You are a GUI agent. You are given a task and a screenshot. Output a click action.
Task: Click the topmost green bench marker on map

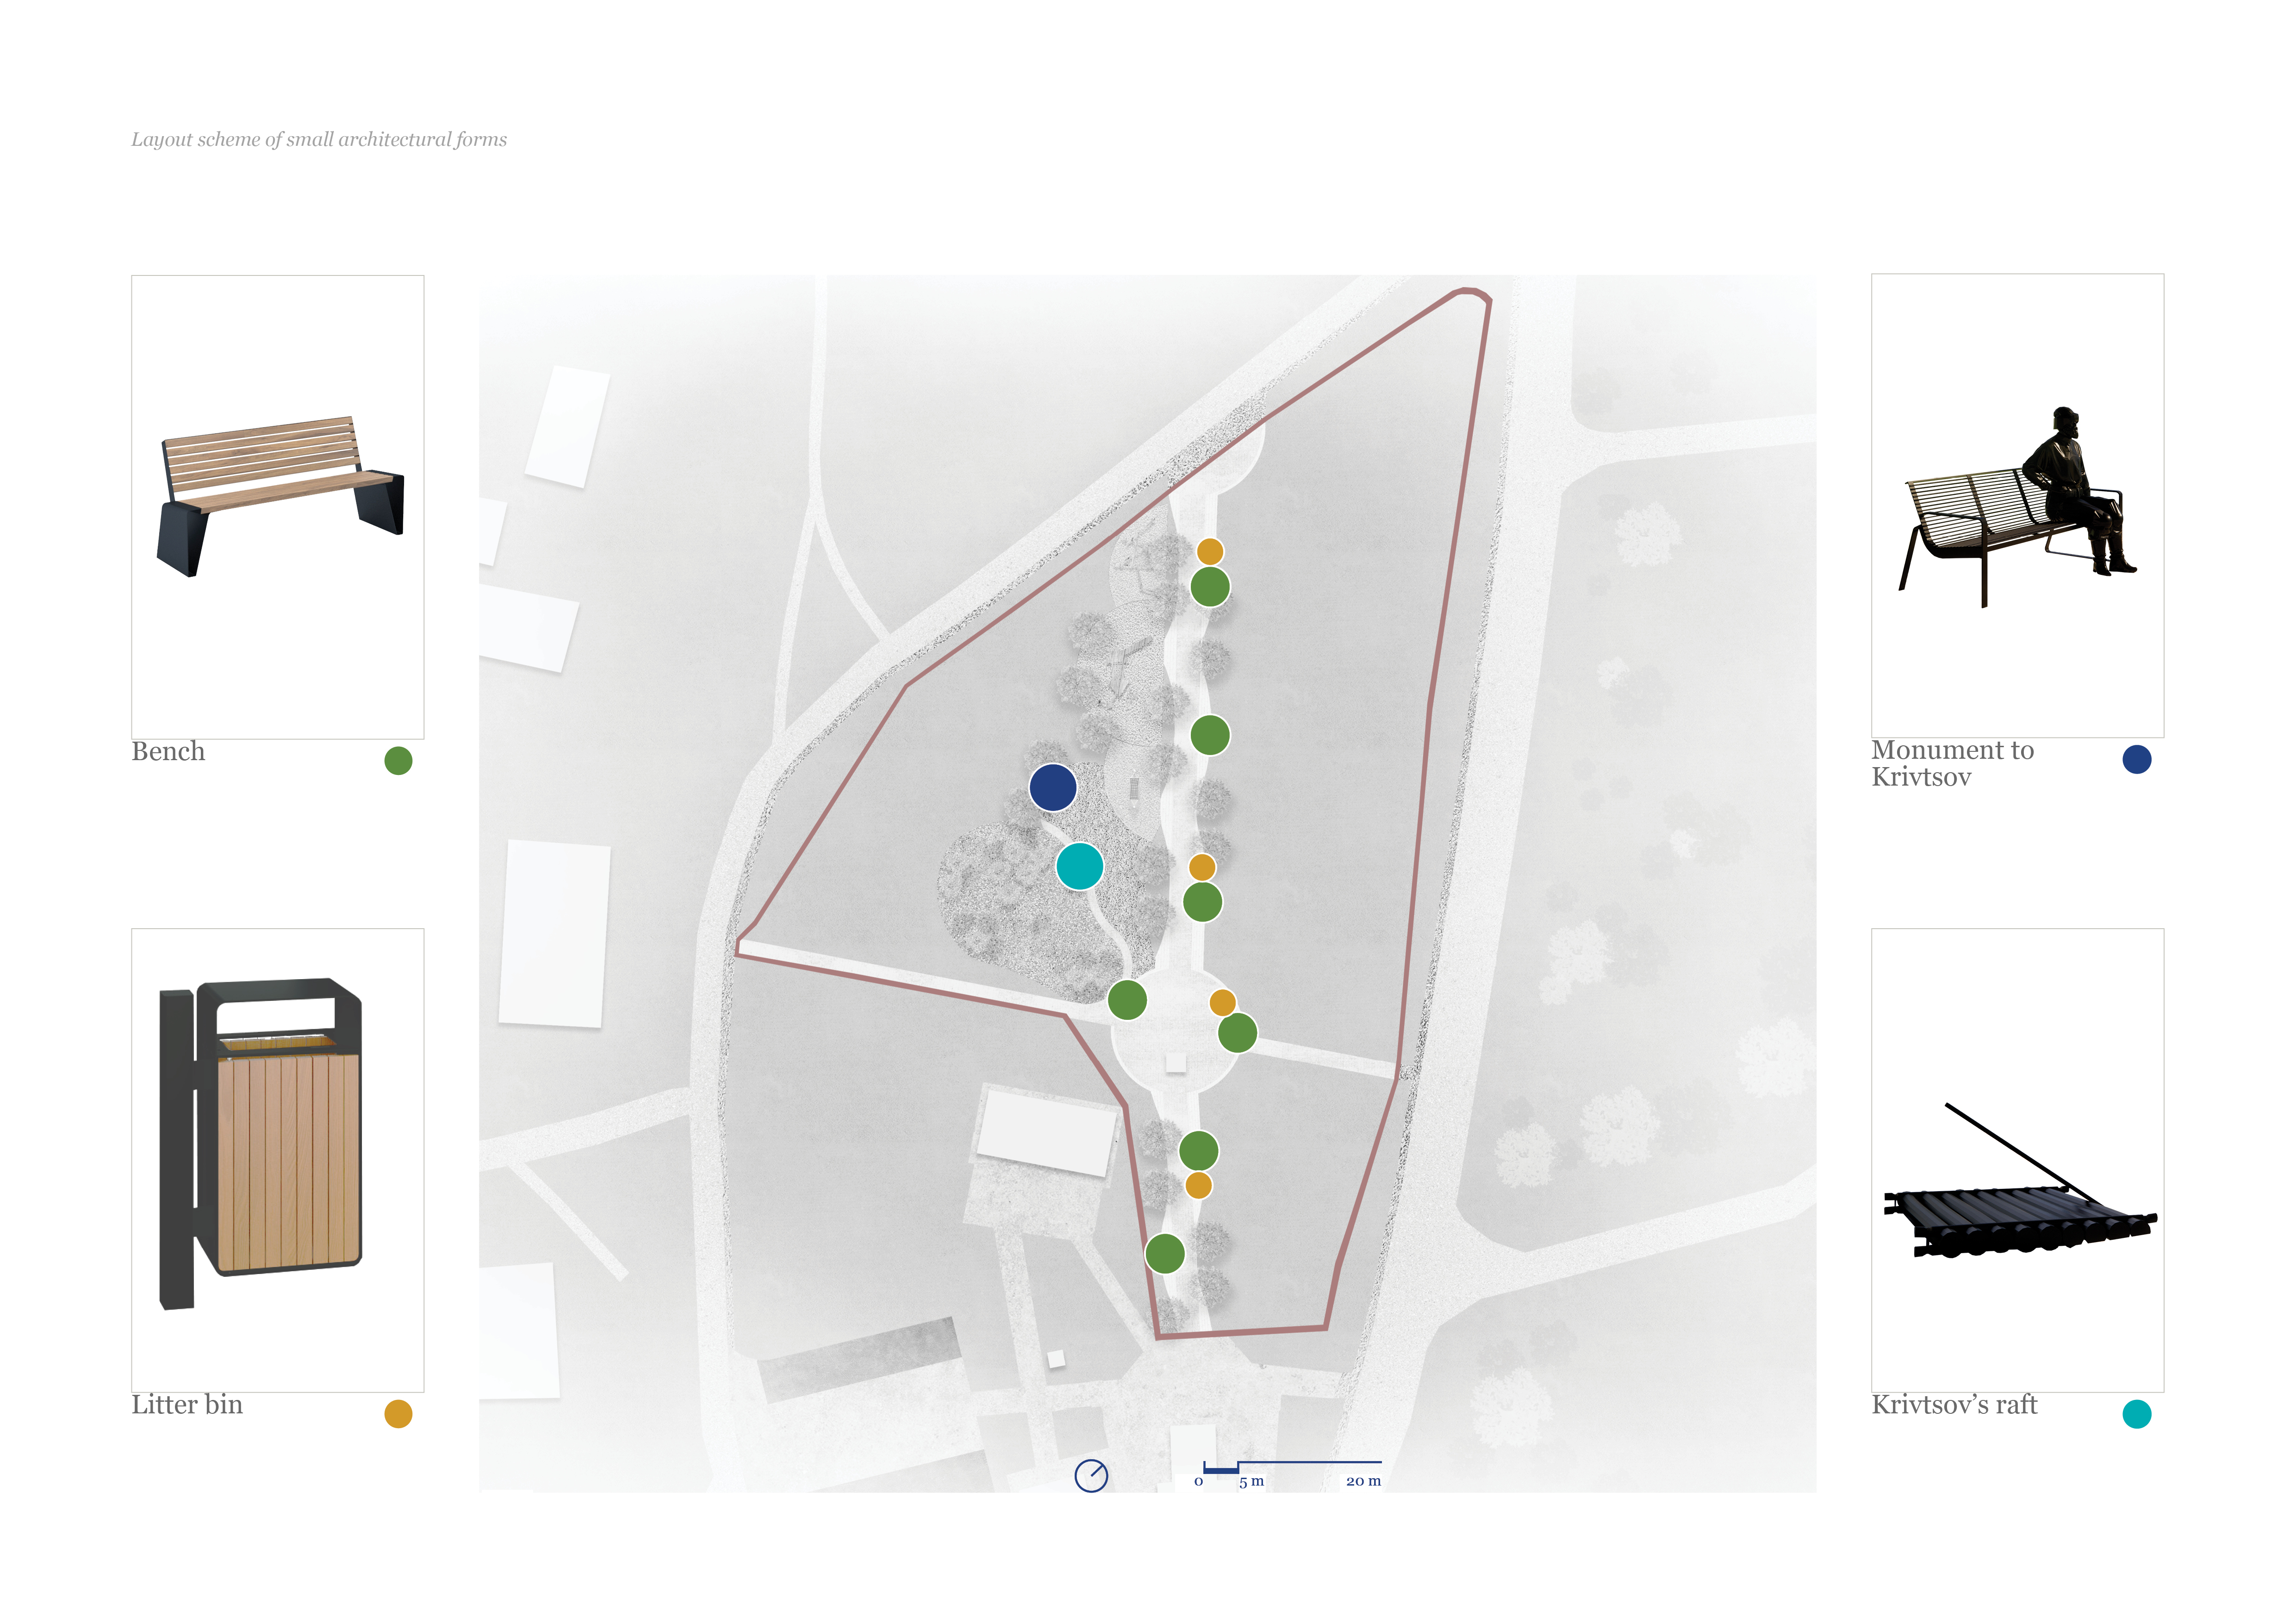tap(1210, 587)
